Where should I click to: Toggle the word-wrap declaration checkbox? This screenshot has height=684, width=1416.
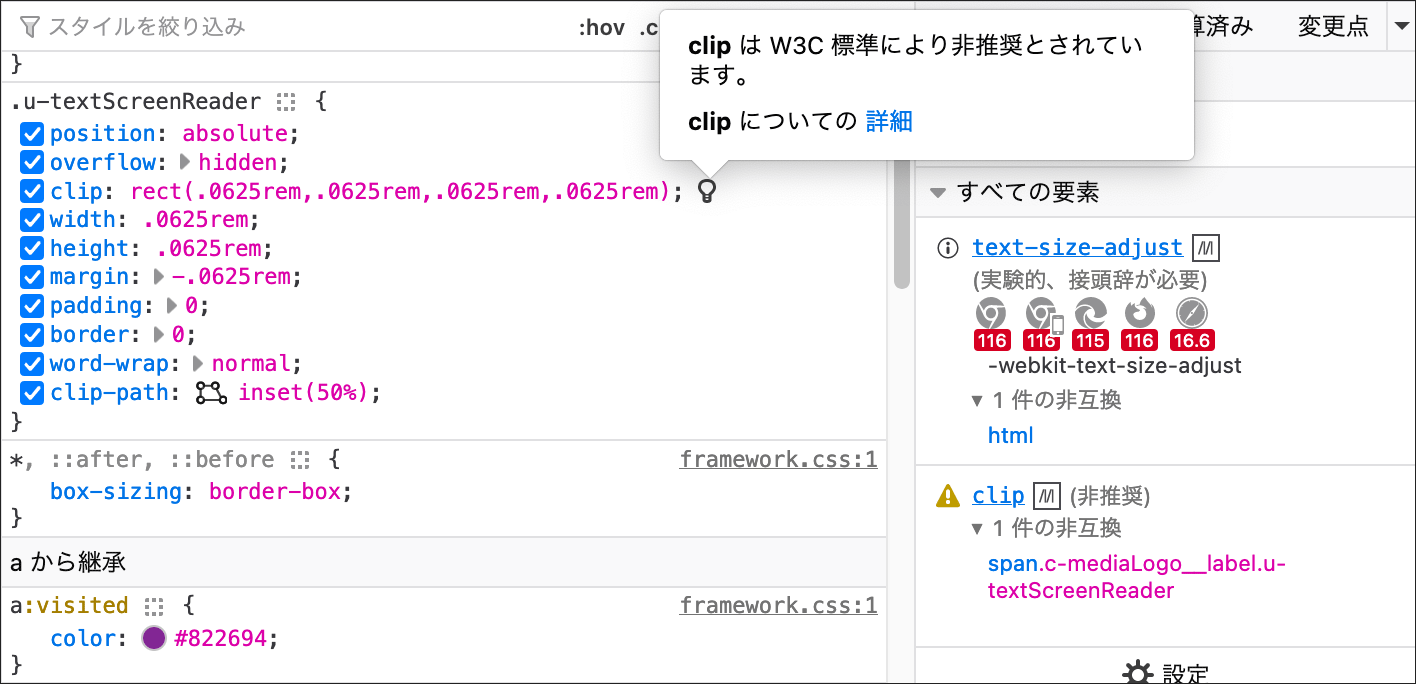(33, 364)
